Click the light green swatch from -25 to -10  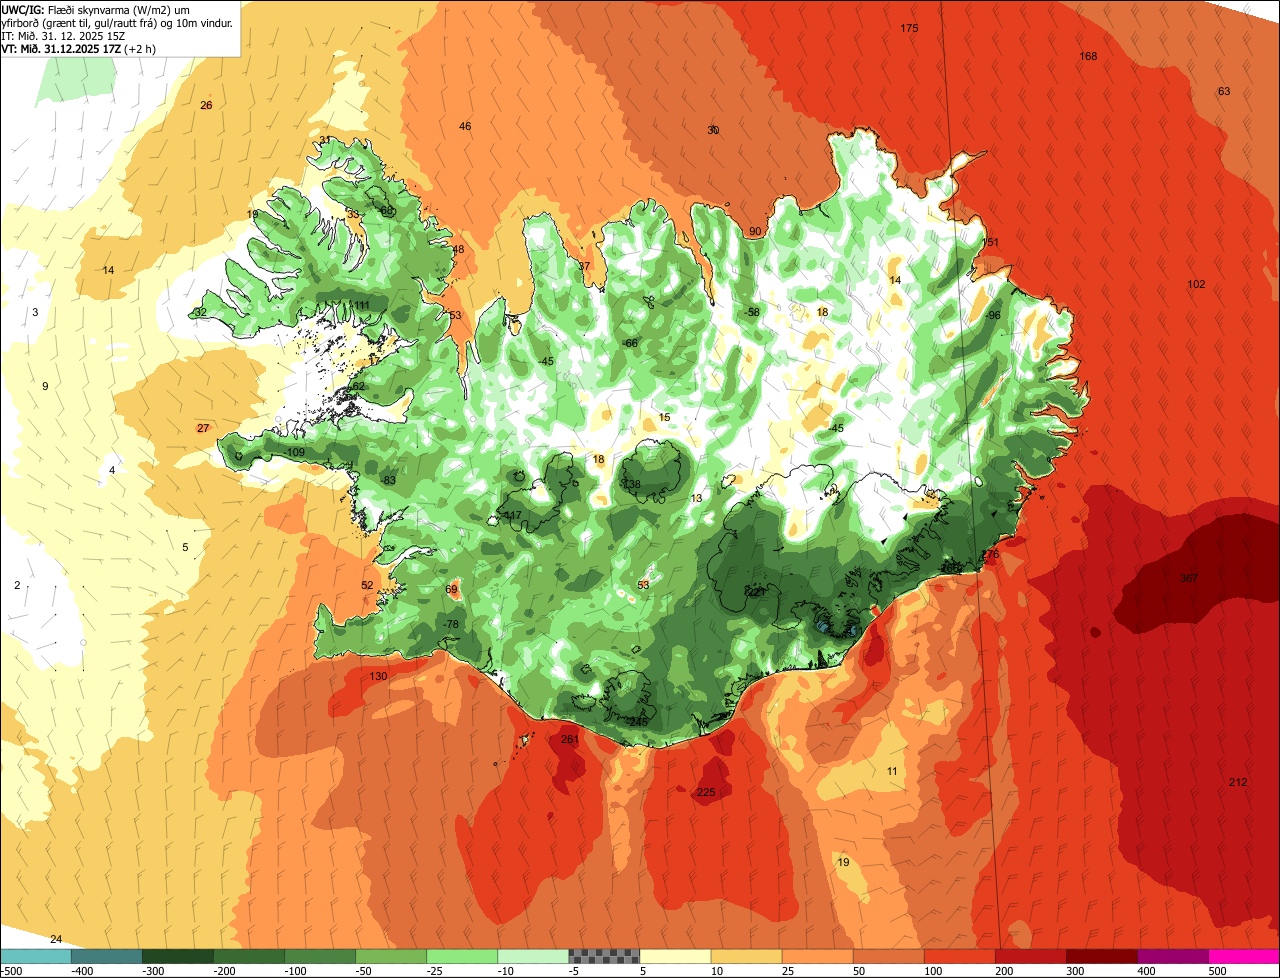click(x=462, y=956)
